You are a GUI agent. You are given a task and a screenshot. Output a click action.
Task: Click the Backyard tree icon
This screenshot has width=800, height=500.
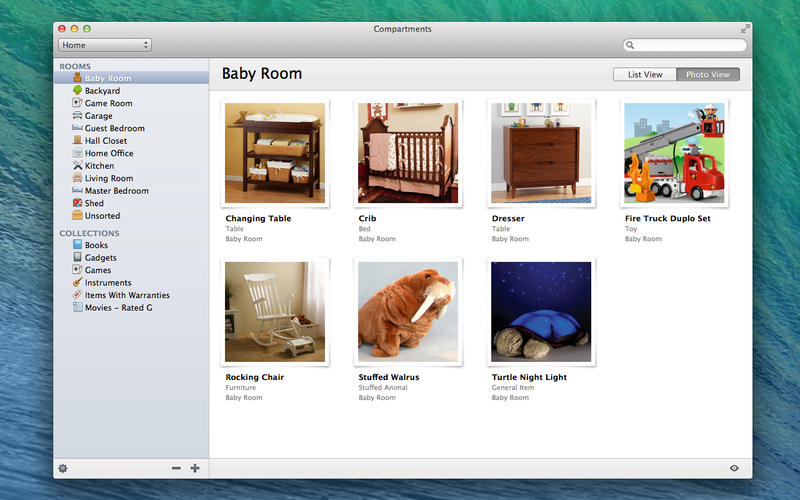click(x=78, y=90)
